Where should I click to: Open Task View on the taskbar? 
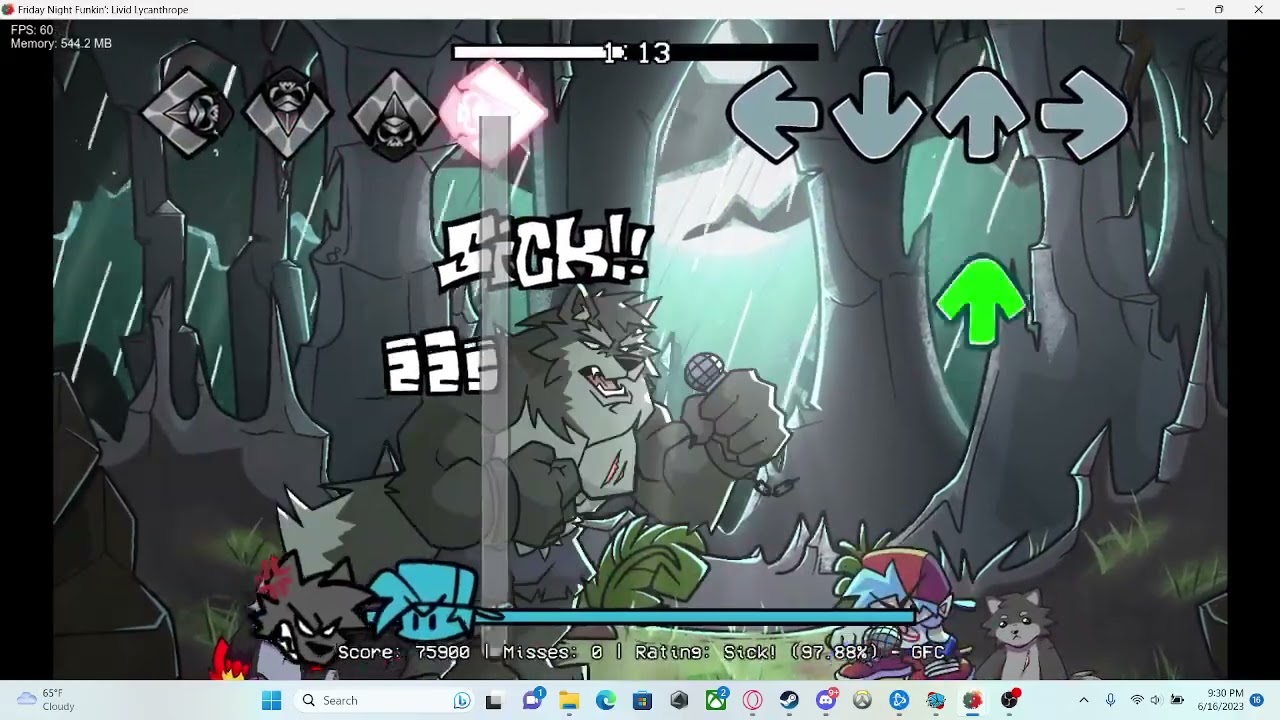[493, 700]
